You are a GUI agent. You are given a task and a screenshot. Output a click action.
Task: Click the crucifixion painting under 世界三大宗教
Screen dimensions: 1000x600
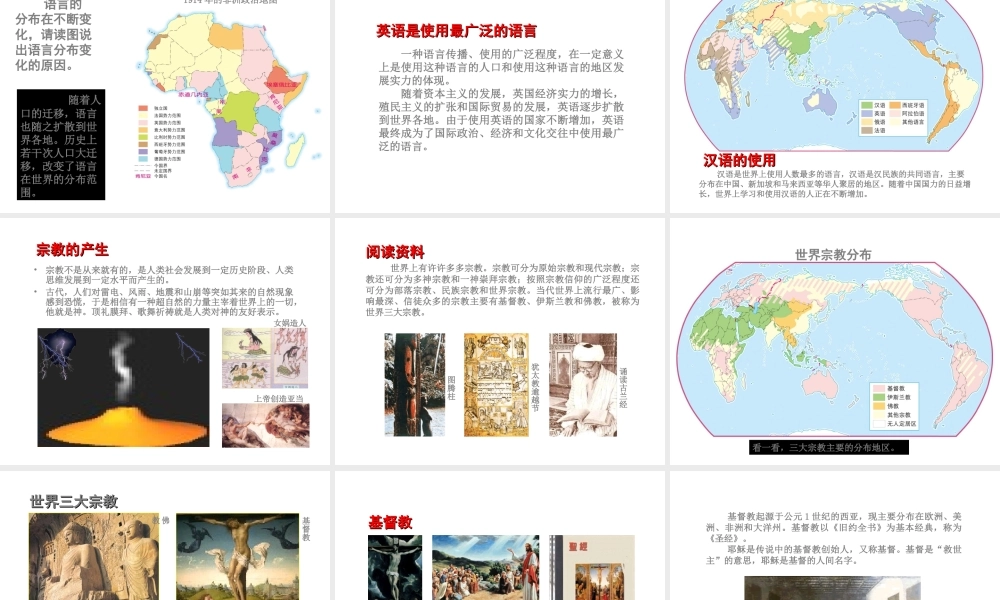tap(237, 557)
